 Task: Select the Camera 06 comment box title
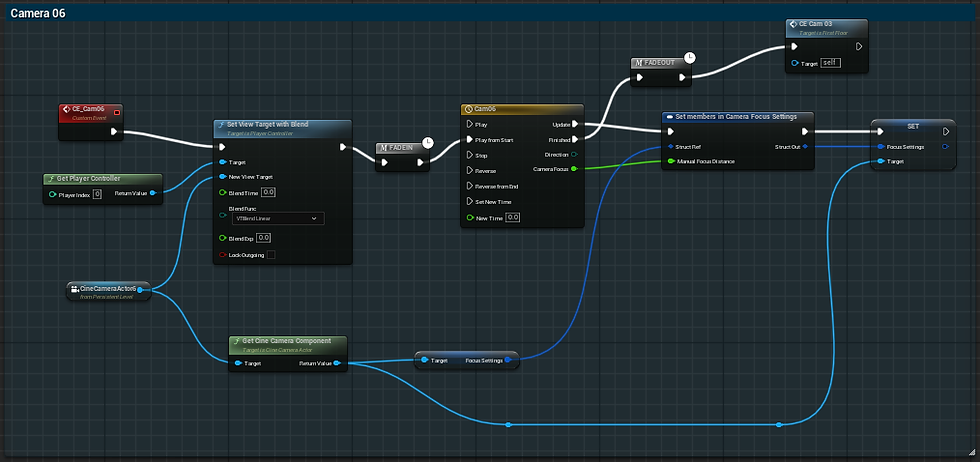(38, 13)
